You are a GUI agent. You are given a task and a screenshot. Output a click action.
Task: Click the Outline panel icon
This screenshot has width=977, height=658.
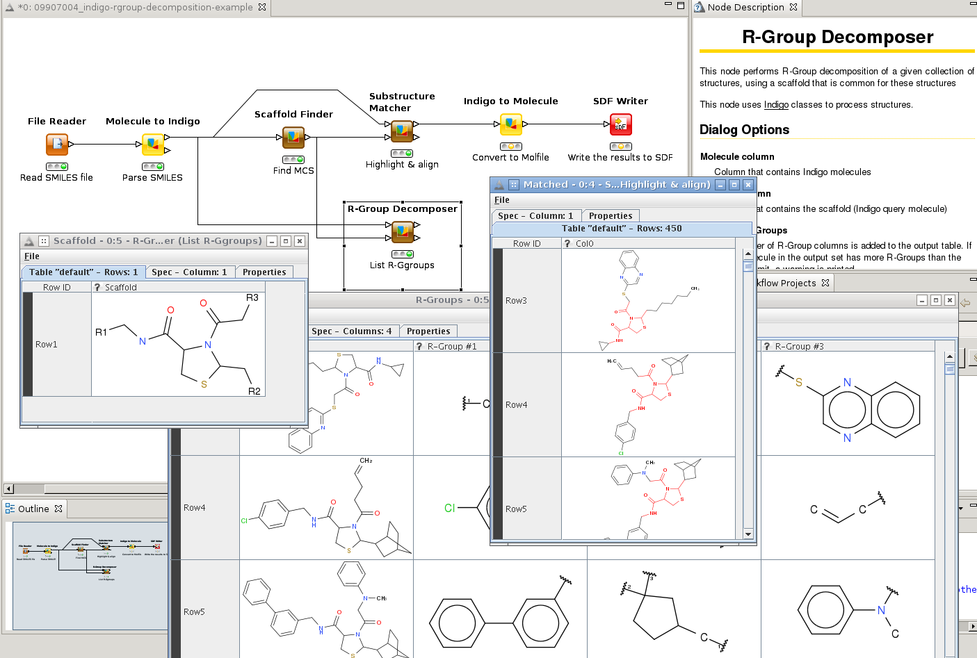coord(11,509)
